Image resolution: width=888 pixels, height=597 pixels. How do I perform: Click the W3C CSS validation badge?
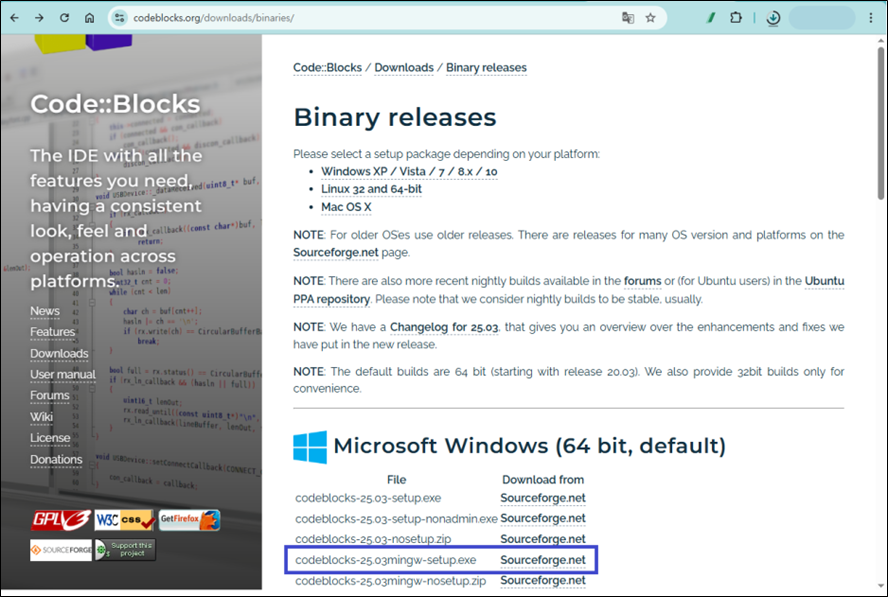pos(125,519)
